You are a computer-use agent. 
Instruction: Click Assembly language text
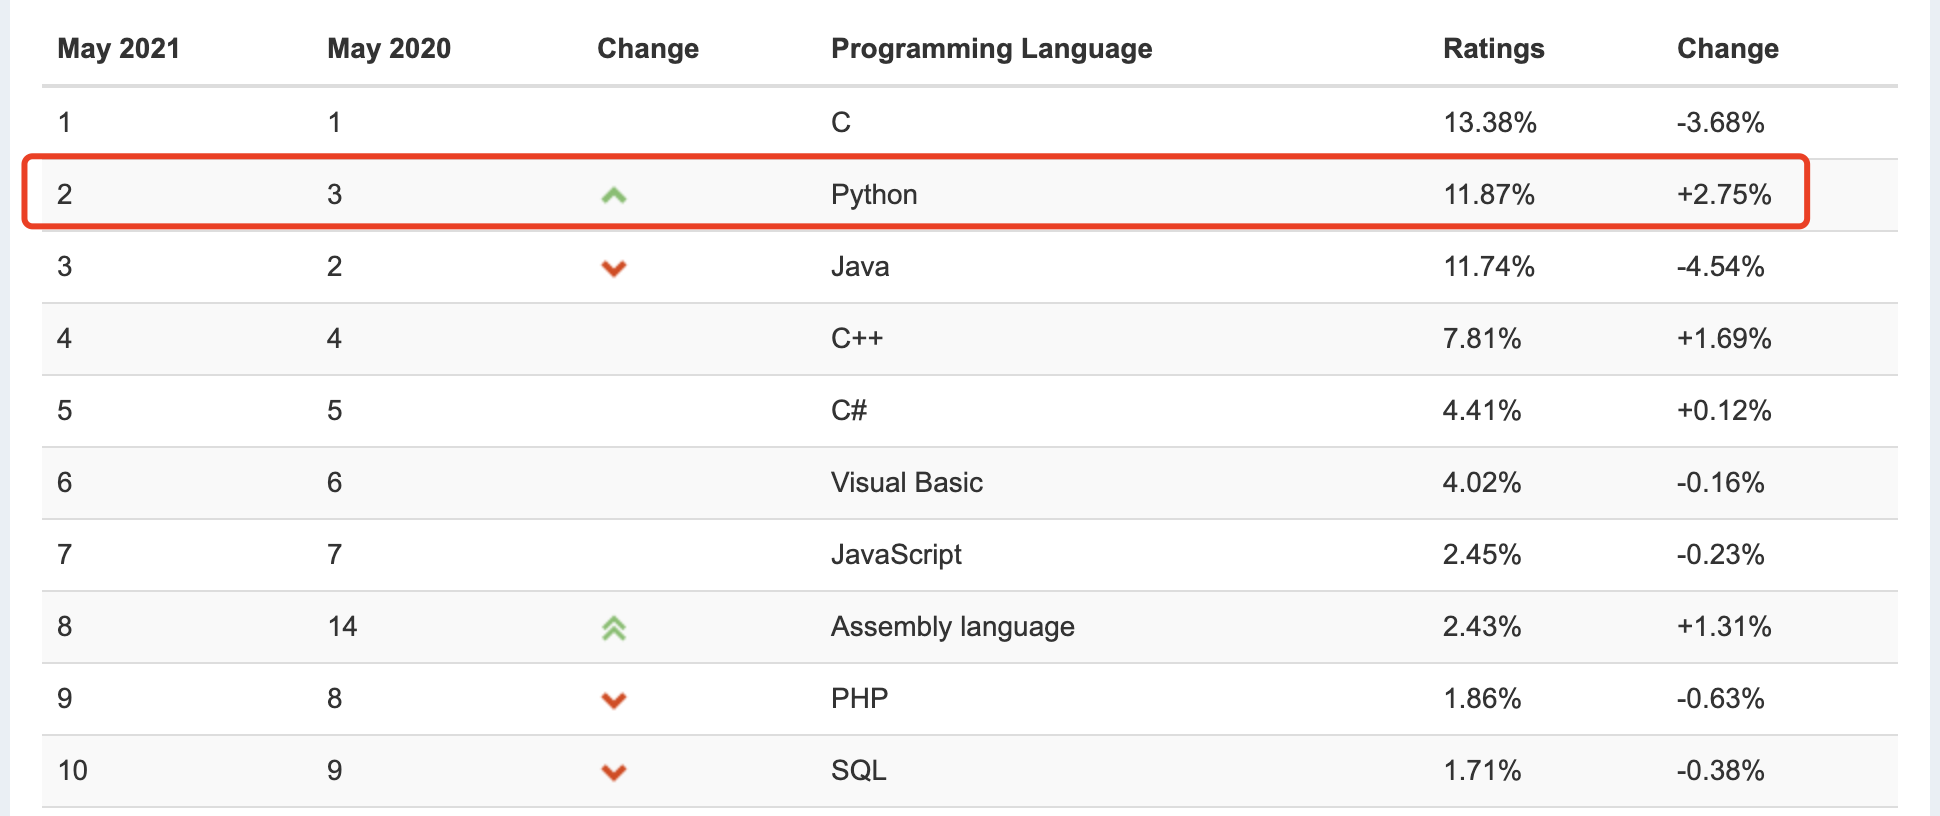pyautogui.click(x=953, y=626)
